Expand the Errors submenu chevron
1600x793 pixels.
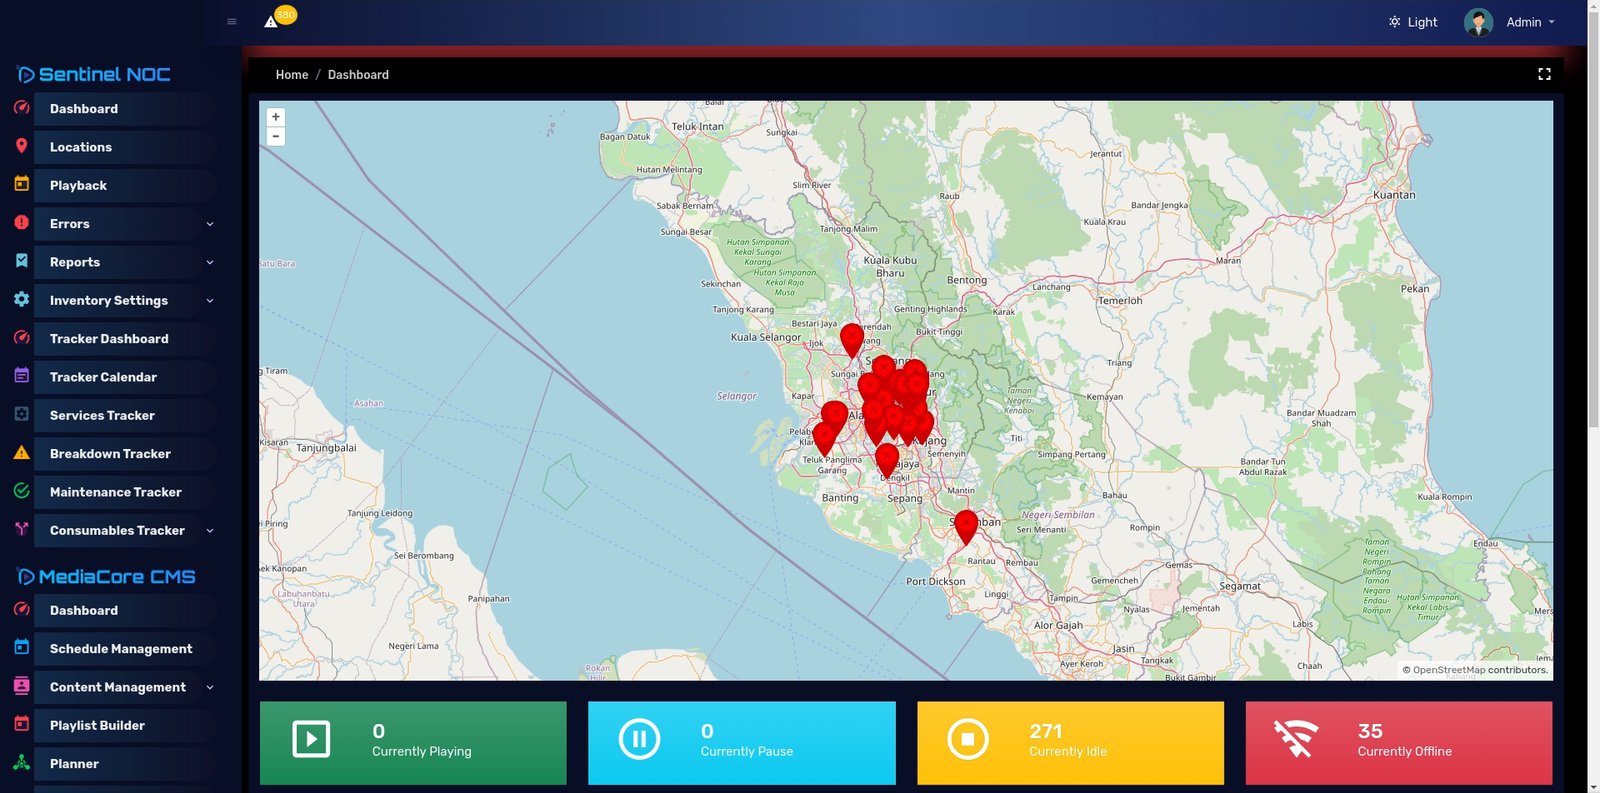click(x=210, y=224)
